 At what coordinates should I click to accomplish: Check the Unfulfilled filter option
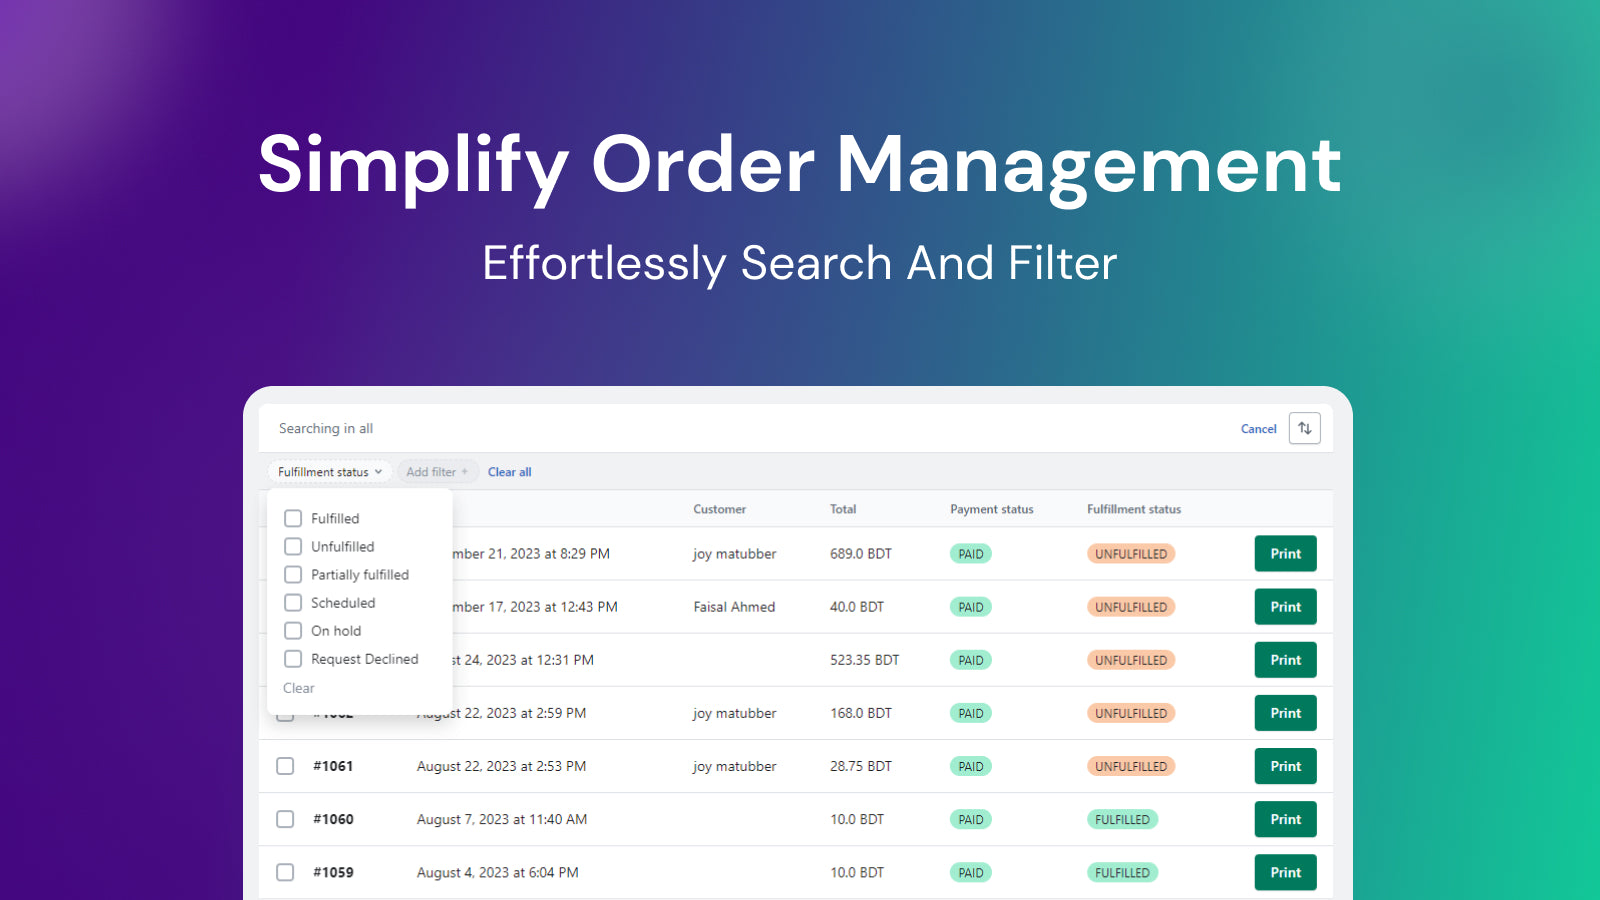(x=293, y=546)
